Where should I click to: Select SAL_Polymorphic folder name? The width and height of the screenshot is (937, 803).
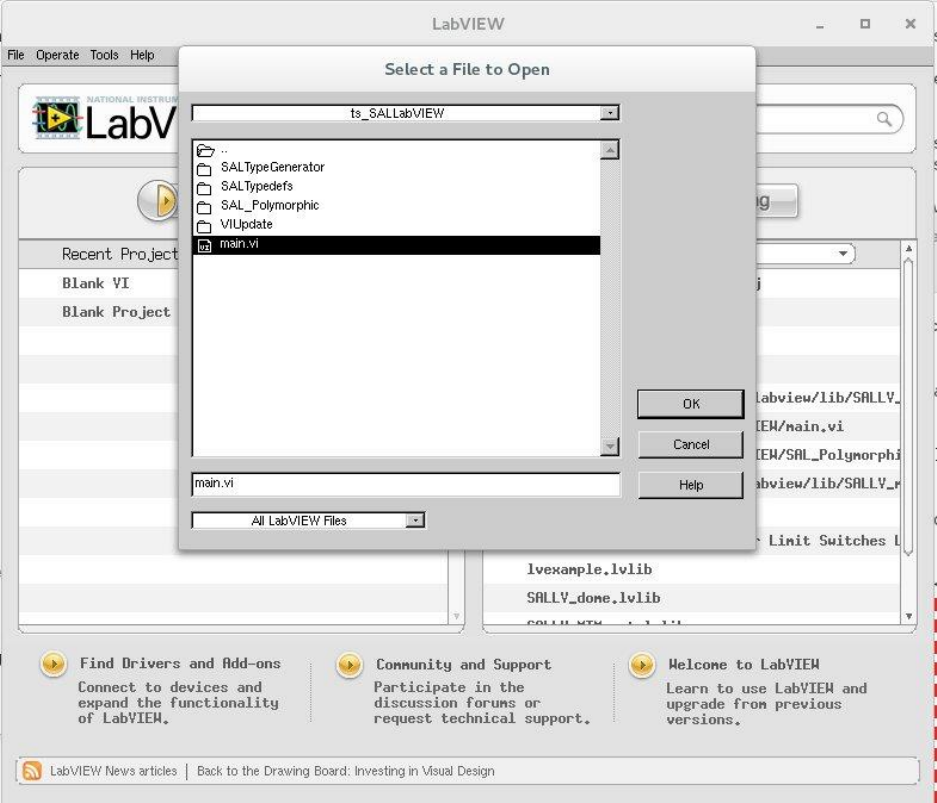pos(270,206)
